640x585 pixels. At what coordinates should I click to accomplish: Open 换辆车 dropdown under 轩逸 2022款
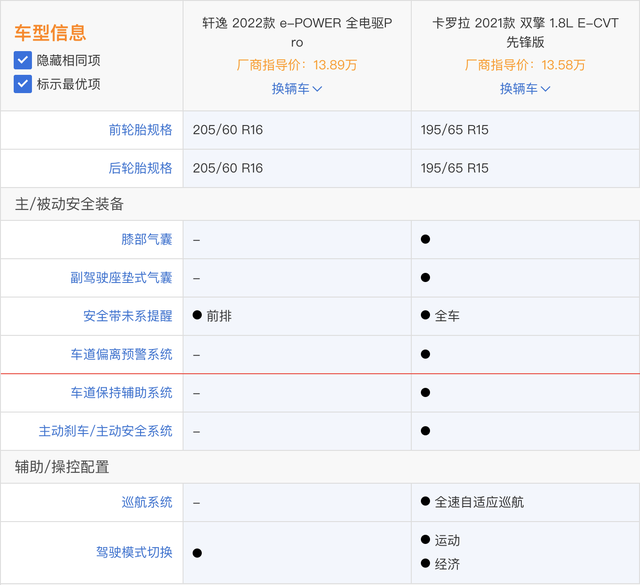point(297,89)
